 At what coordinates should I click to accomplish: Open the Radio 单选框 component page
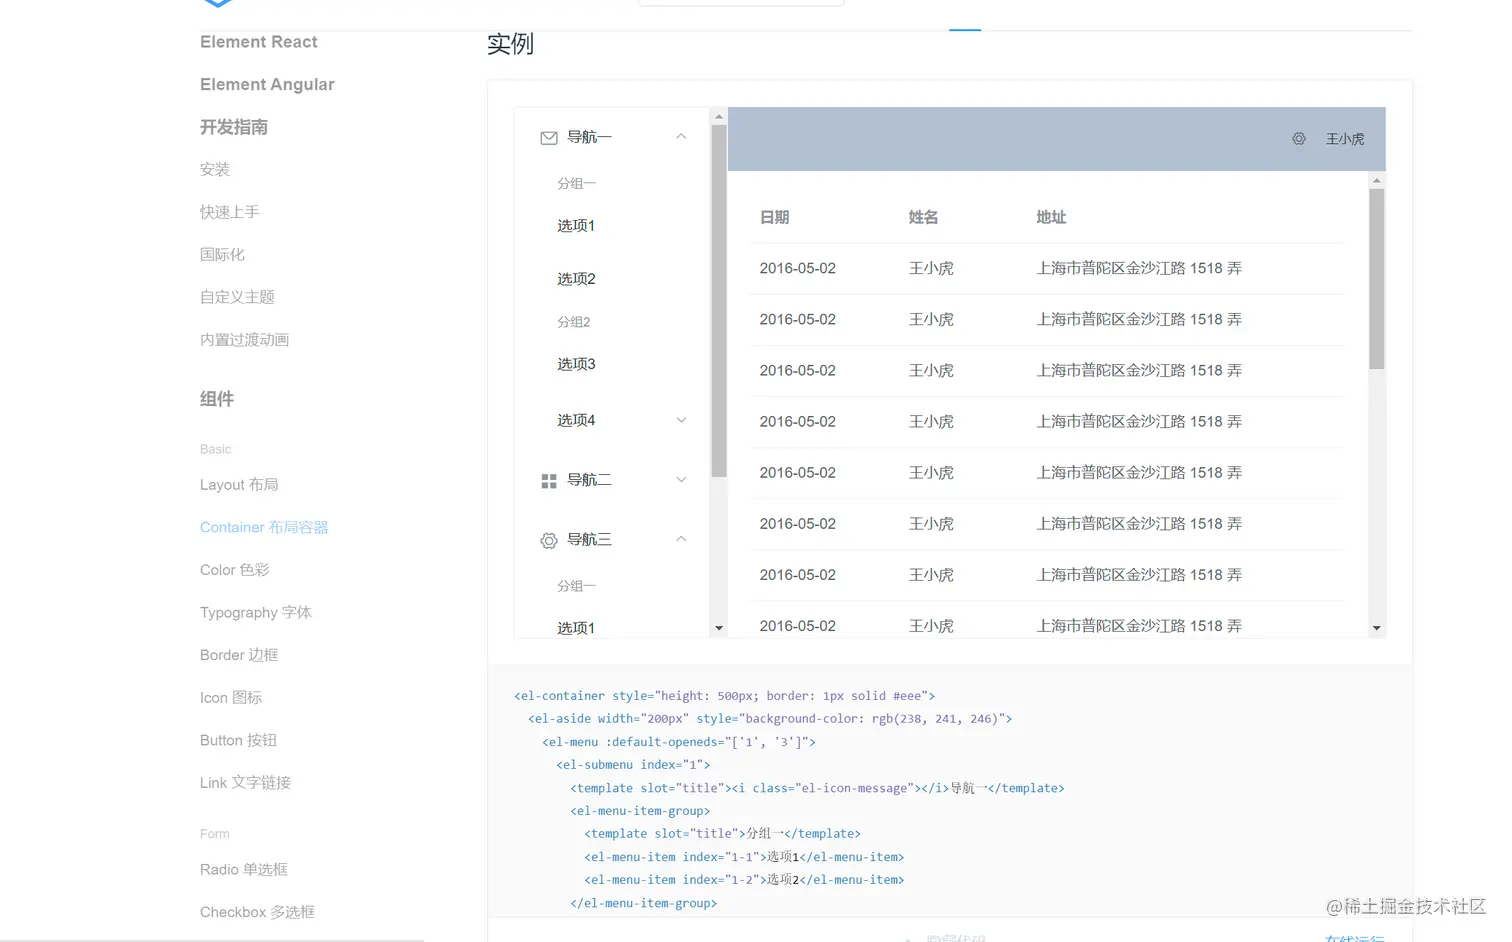click(244, 870)
